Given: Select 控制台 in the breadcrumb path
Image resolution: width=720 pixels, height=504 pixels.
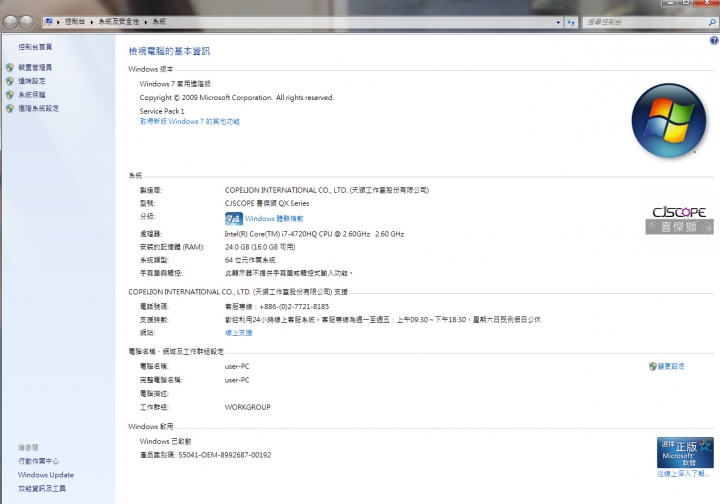Looking at the screenshot, I should point(75,22).
